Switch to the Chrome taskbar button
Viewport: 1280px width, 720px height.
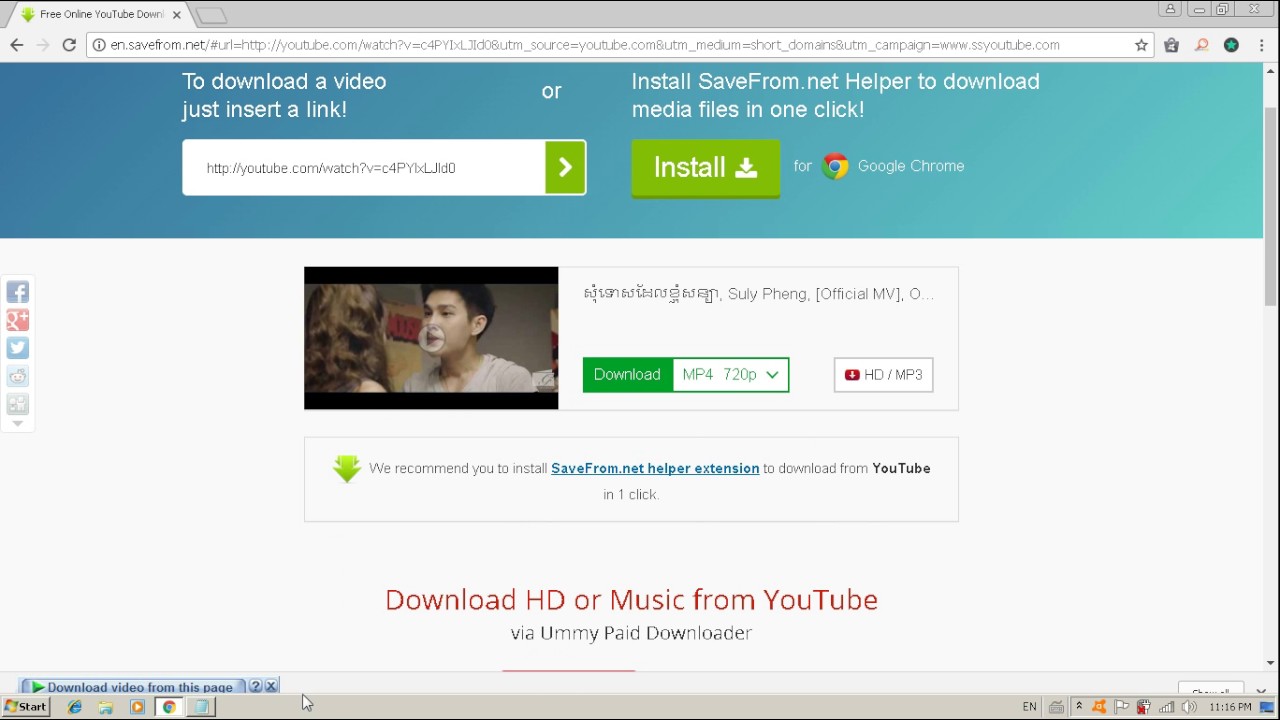pyautogui.click(x=169, y=707)
